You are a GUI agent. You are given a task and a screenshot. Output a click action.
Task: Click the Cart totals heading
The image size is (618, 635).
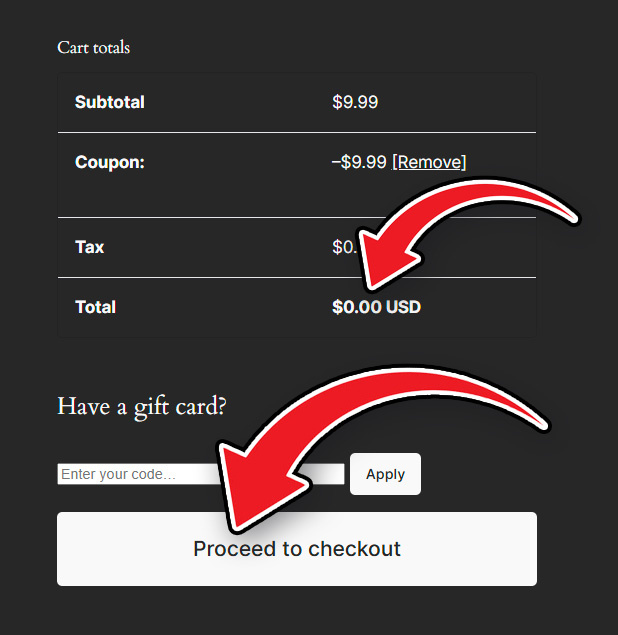(94, 47)
